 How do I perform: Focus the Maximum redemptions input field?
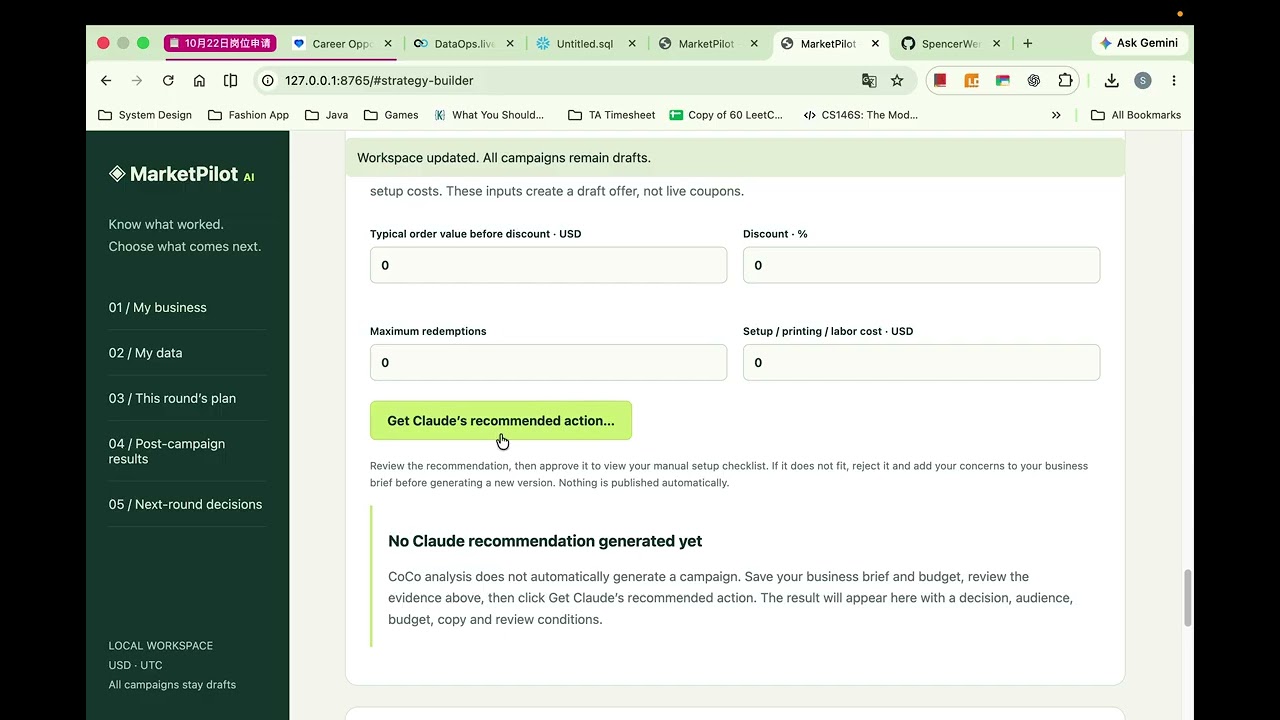tap(548, 362)
